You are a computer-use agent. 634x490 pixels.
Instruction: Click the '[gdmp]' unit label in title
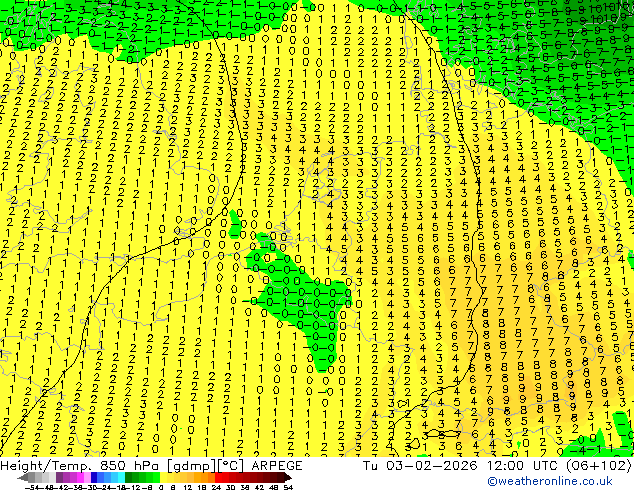190,466
